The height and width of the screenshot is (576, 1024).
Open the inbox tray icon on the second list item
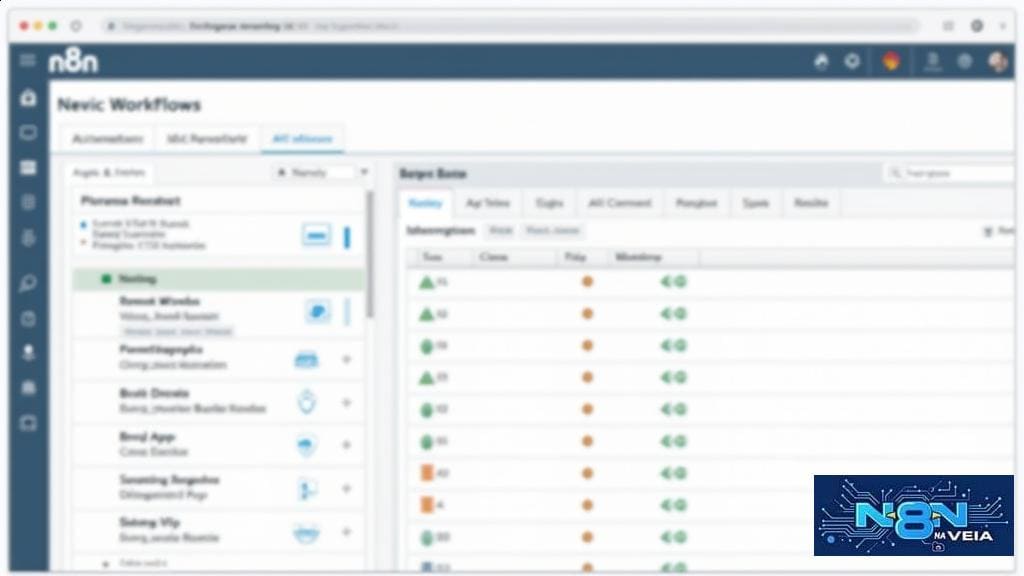[x=306, y=359]
